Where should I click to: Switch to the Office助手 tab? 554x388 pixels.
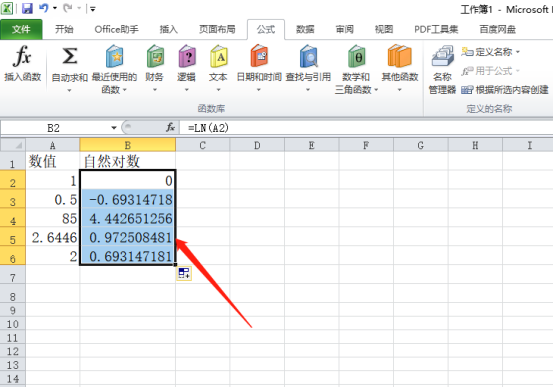(x=117, y=29)
